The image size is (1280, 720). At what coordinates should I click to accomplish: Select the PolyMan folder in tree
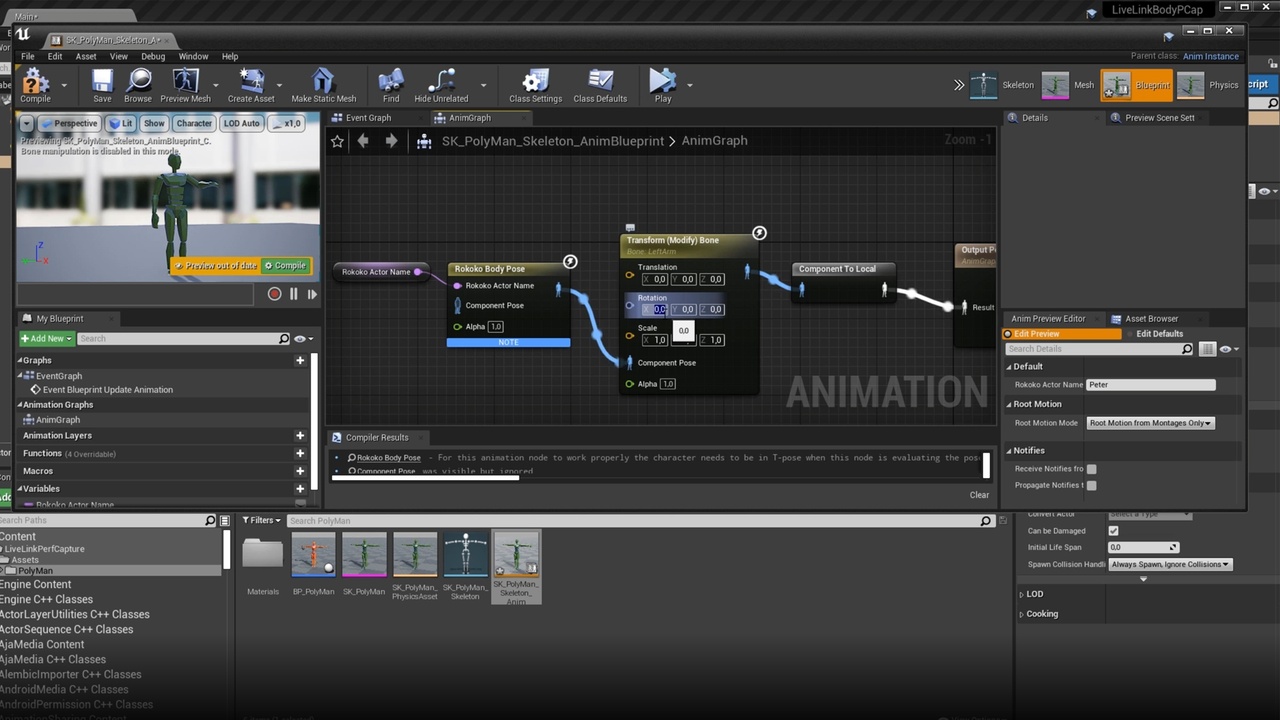point(36,571)
